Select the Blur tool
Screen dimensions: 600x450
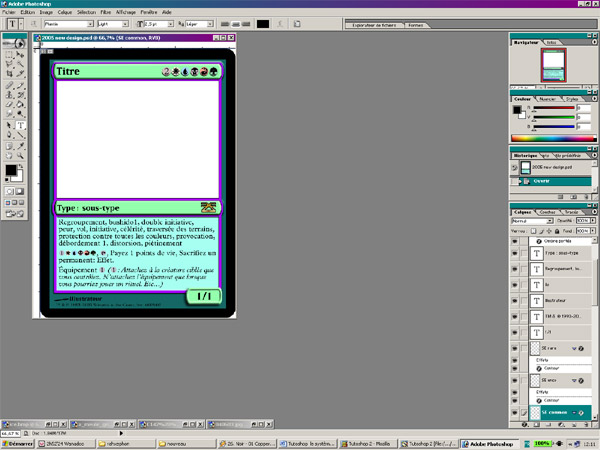(9, 114)
